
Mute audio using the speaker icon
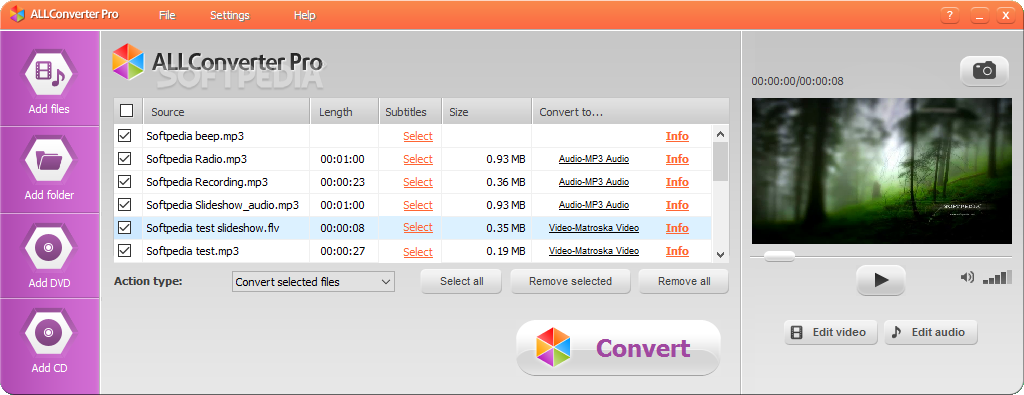coord(967,277)
